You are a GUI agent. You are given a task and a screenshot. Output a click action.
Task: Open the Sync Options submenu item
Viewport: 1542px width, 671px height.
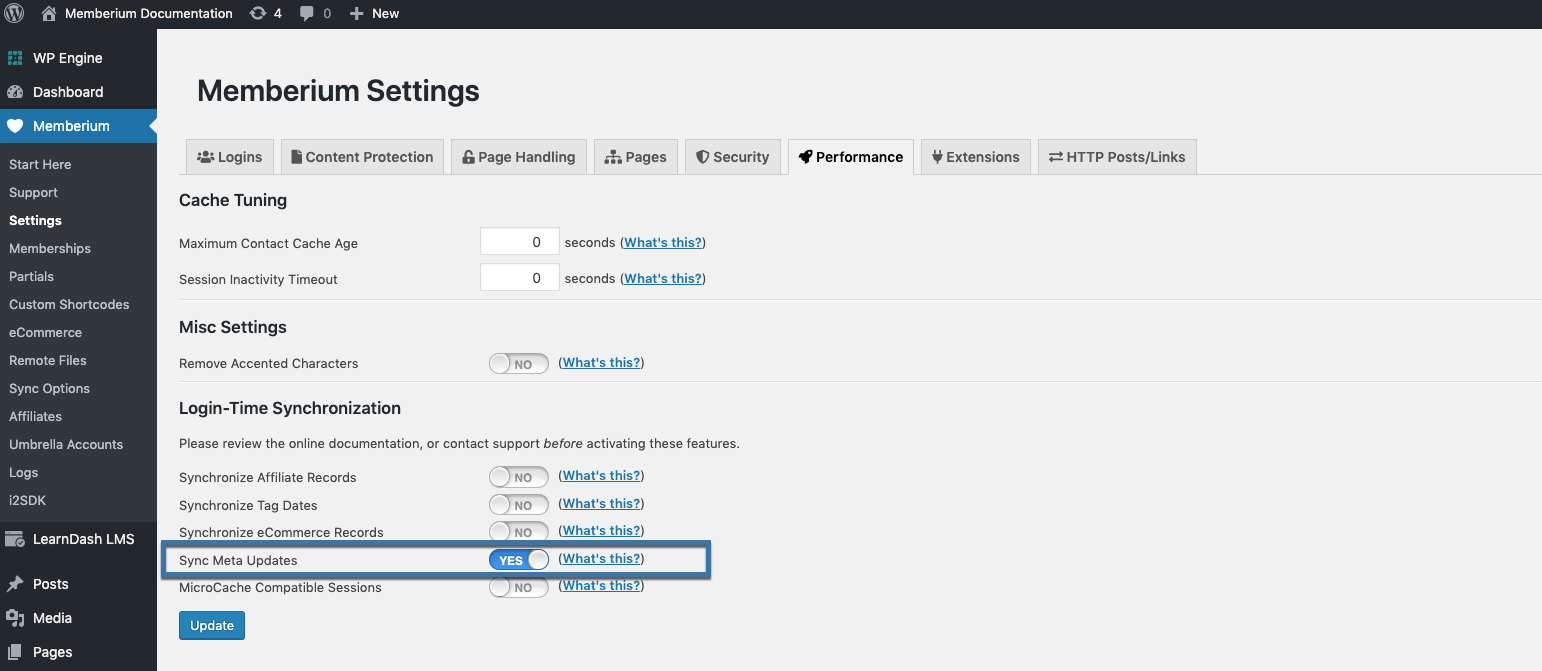coord(50,388)
